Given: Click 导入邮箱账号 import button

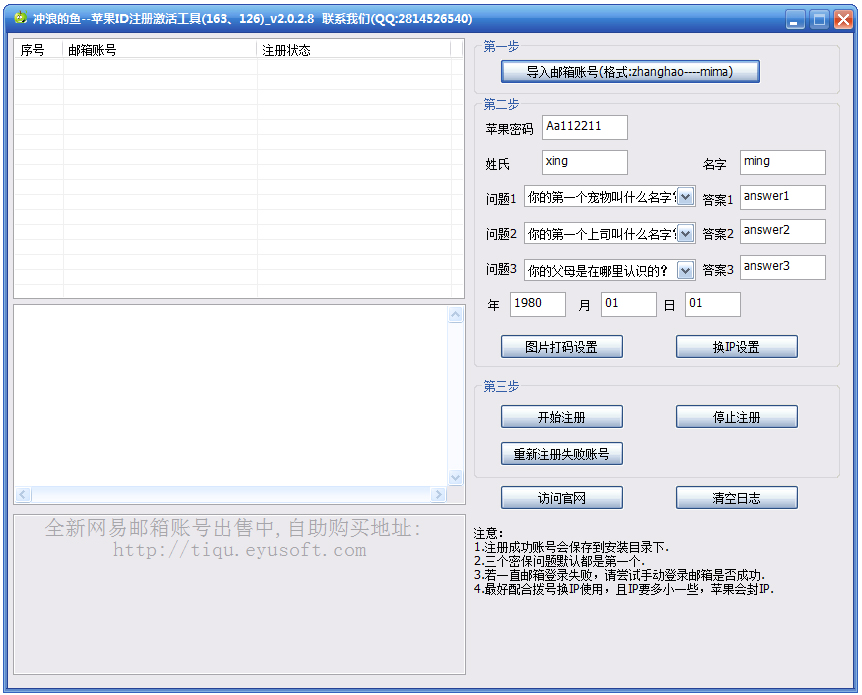Looking at the screenshot, I should click(630, 72).
